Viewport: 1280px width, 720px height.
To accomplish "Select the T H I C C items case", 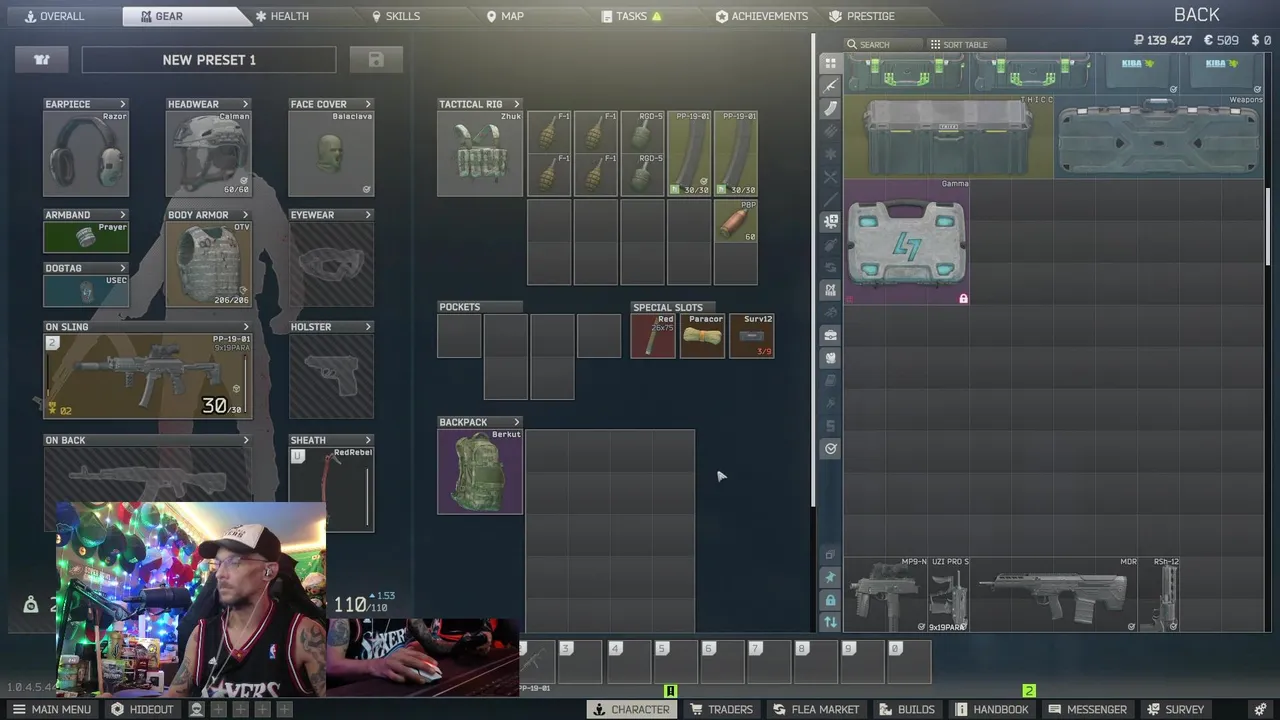I will pos(949,137).
